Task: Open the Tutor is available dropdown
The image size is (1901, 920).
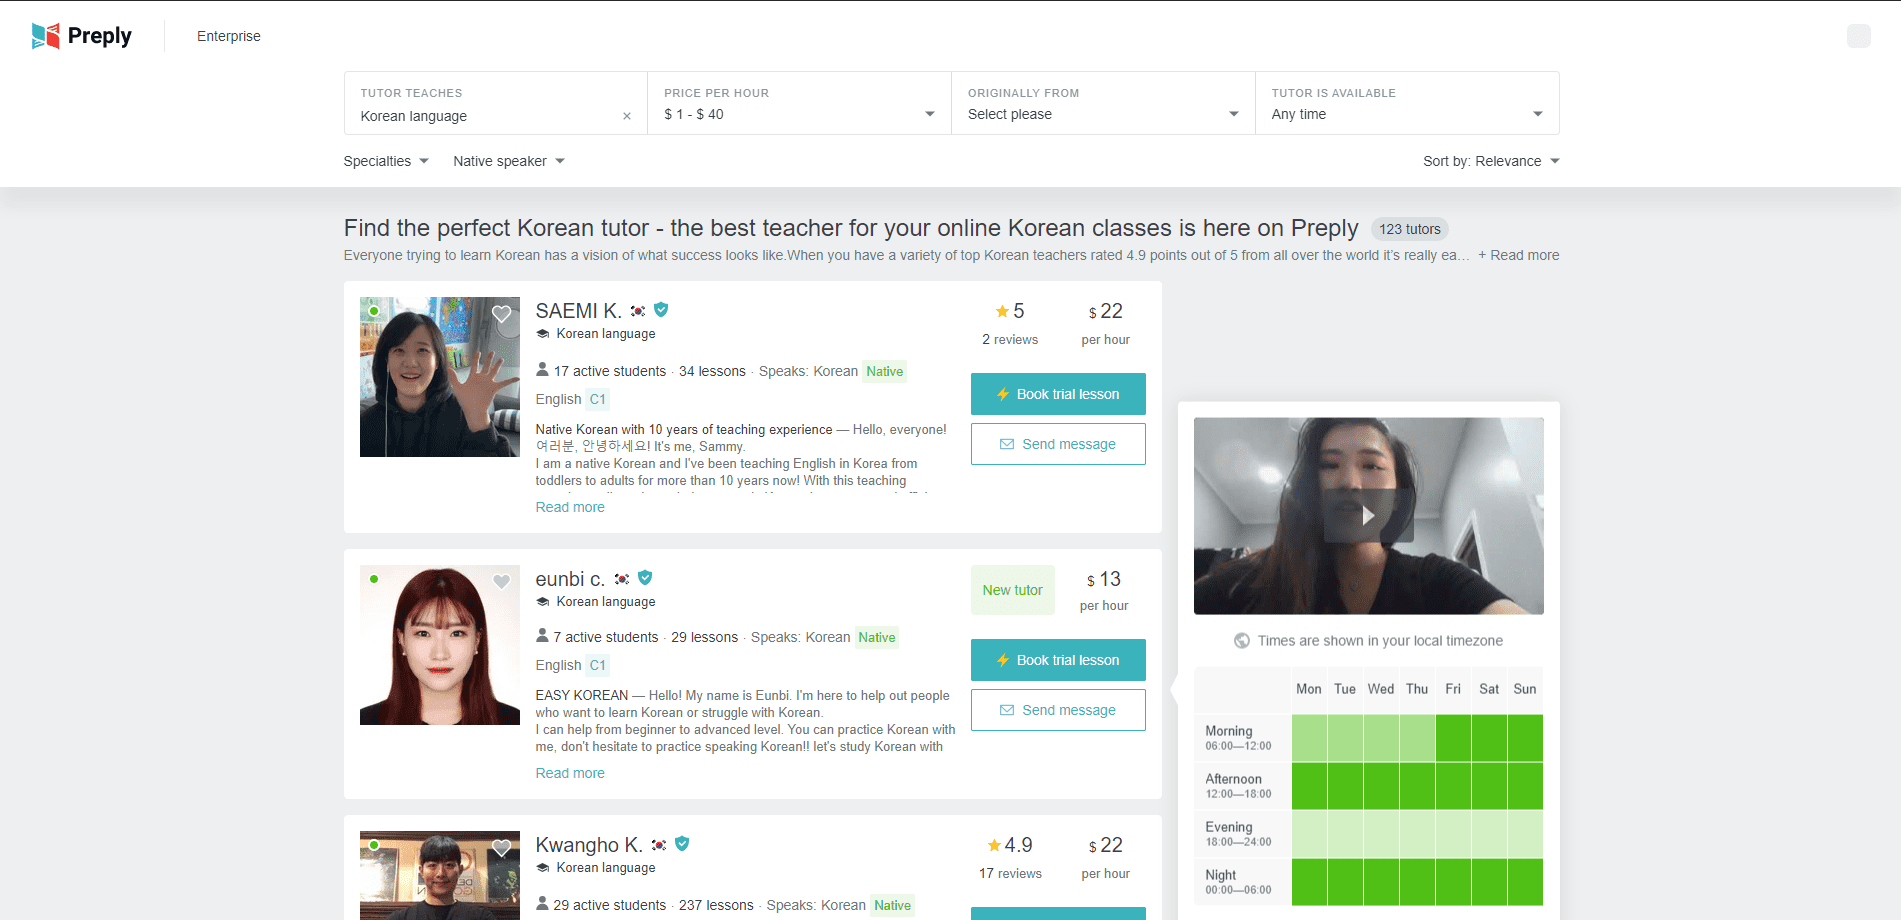Action: (1407, 103)
